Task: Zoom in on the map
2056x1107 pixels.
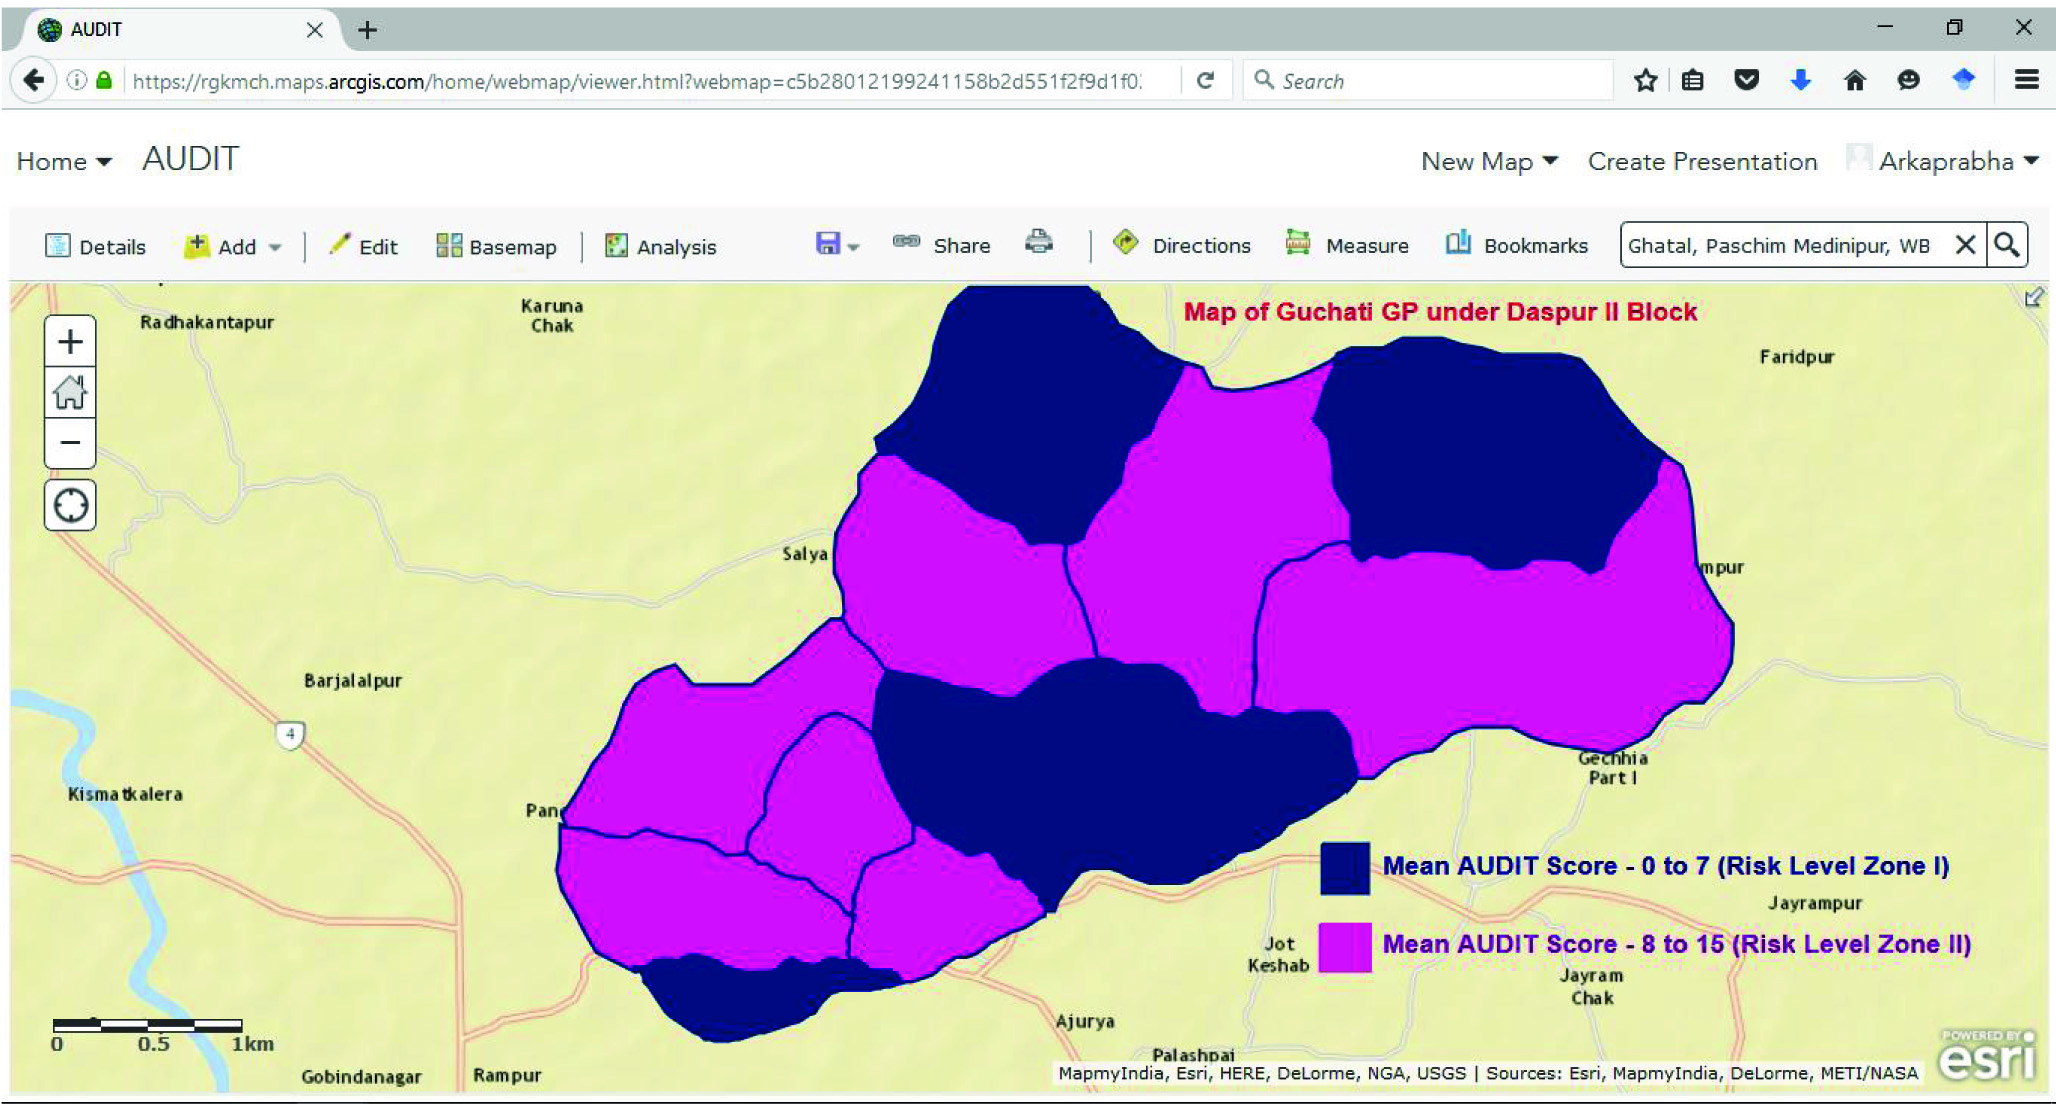Action: pos(70,342)
